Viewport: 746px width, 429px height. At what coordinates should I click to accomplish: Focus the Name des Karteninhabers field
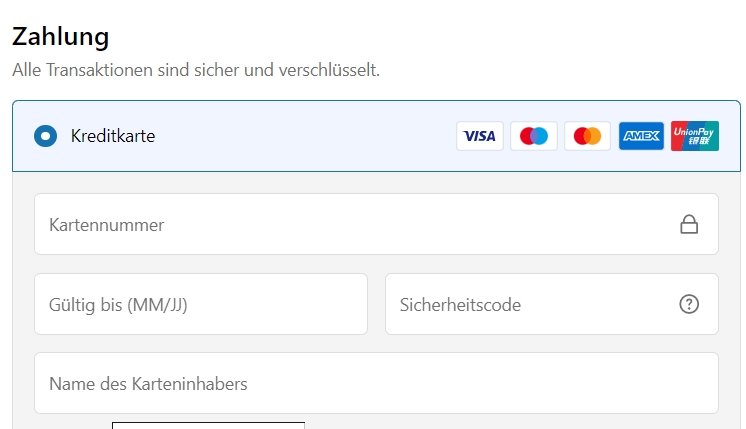(376, 383)
